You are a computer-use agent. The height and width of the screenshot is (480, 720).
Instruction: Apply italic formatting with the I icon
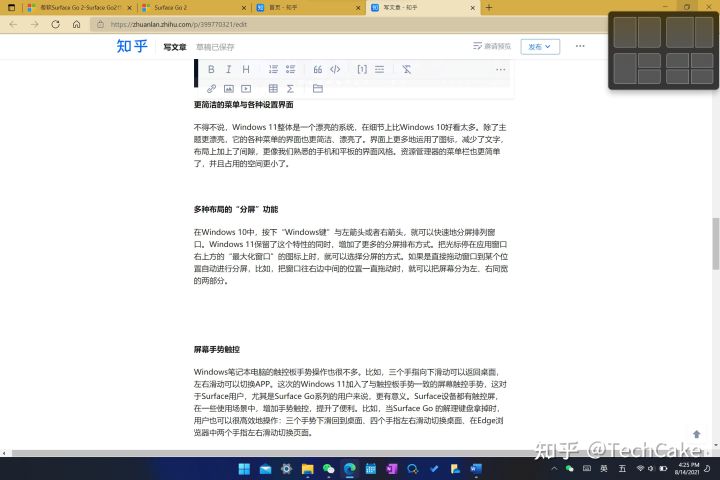point(228,69)
